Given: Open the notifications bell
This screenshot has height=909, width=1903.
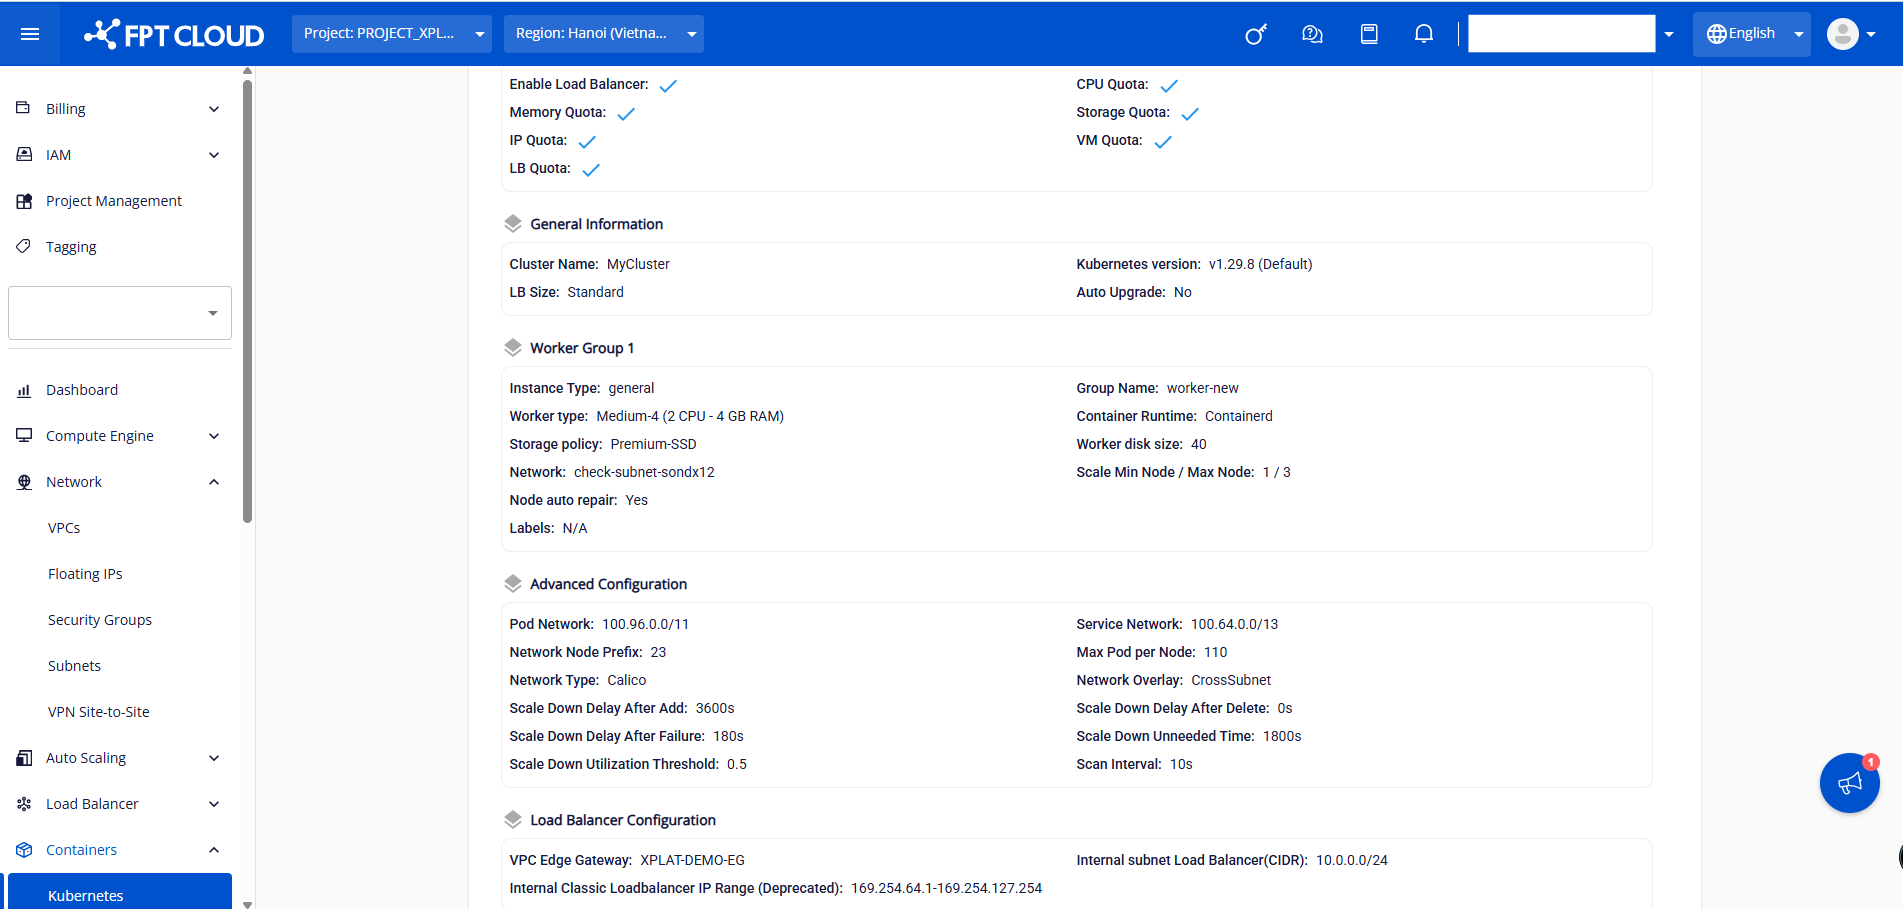Looking at the screenshot, I should coord(1424,34).
